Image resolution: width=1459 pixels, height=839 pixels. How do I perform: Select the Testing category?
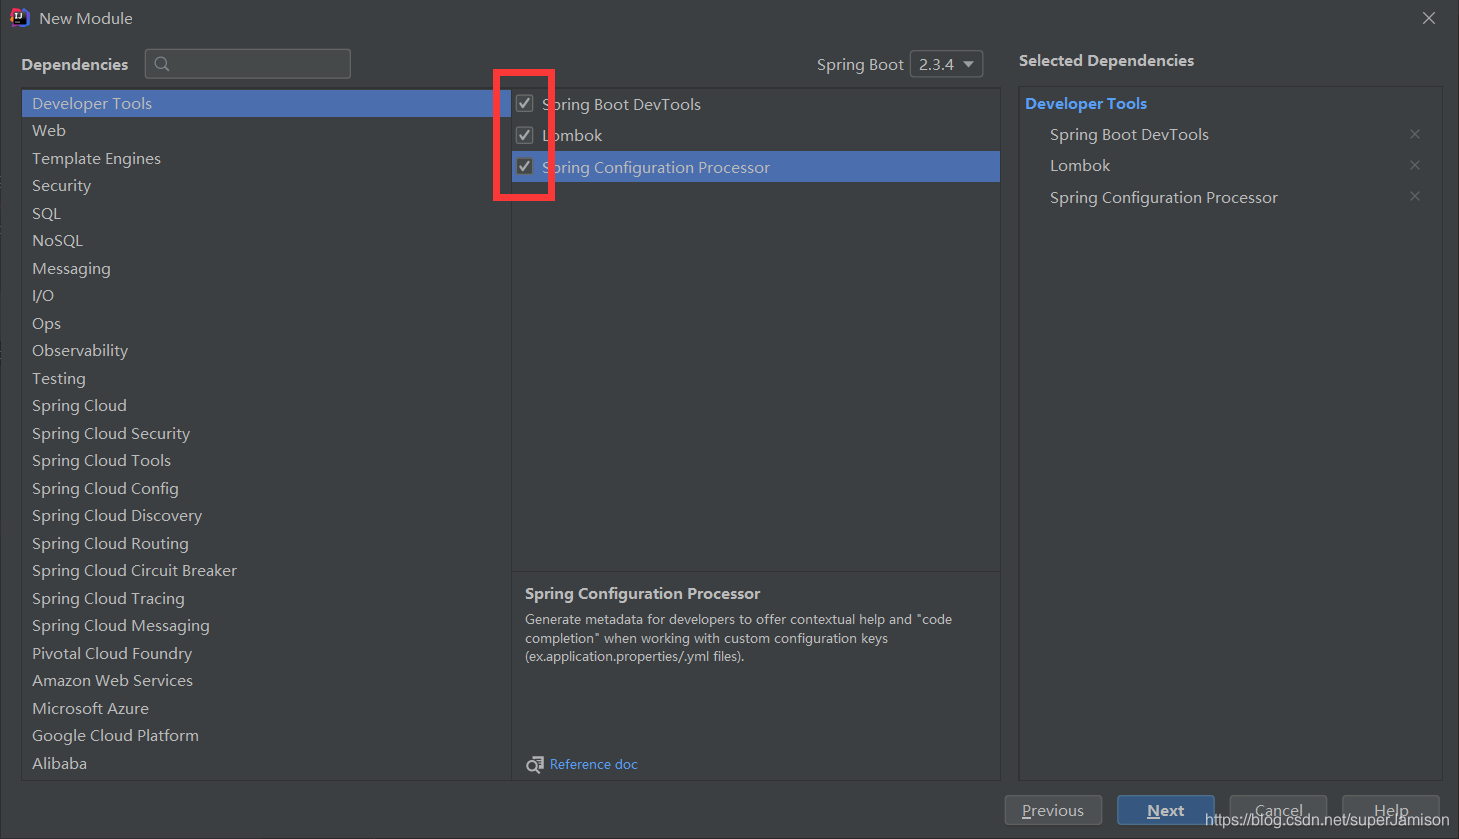266,378
